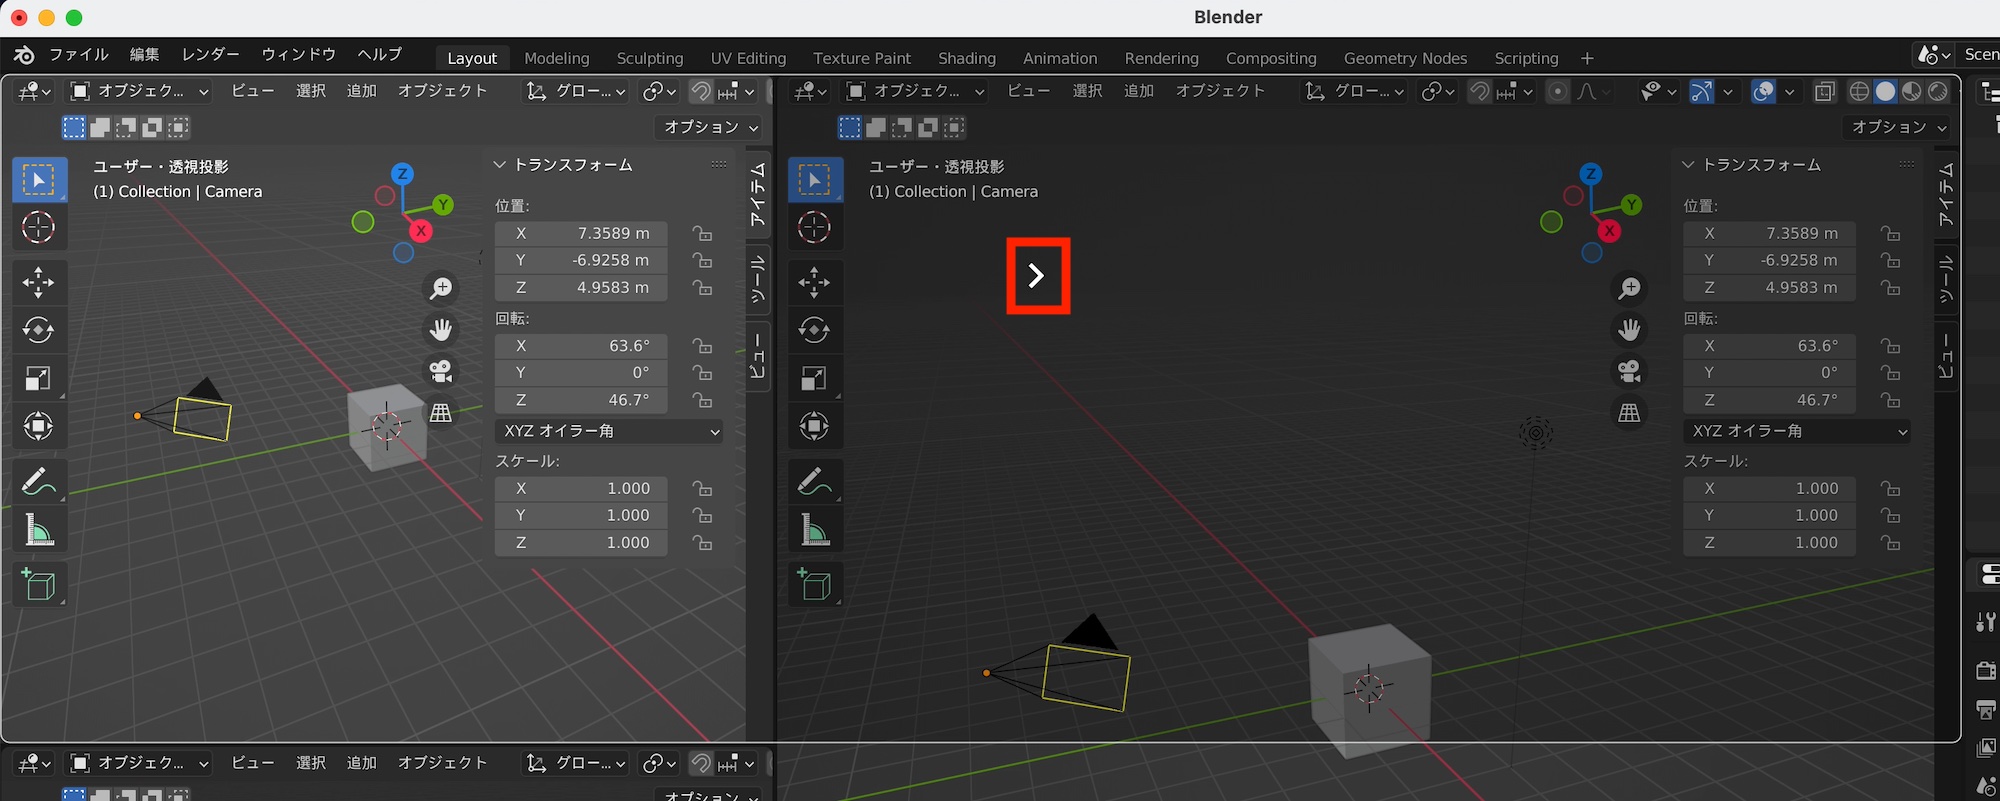Viewport: 2000px width, 801px height.
Task: Select the 3D Cursor tool in left viewport
Action: coord(38,228)
